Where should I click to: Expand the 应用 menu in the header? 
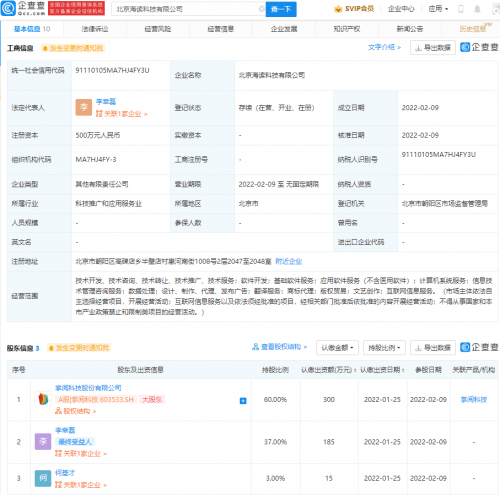point(438,9)
